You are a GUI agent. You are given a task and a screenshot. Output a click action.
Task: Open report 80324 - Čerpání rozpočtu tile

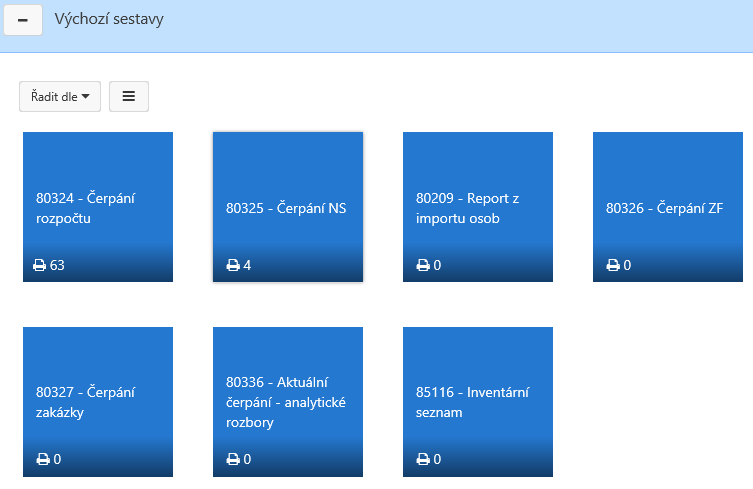coord(98,207)
